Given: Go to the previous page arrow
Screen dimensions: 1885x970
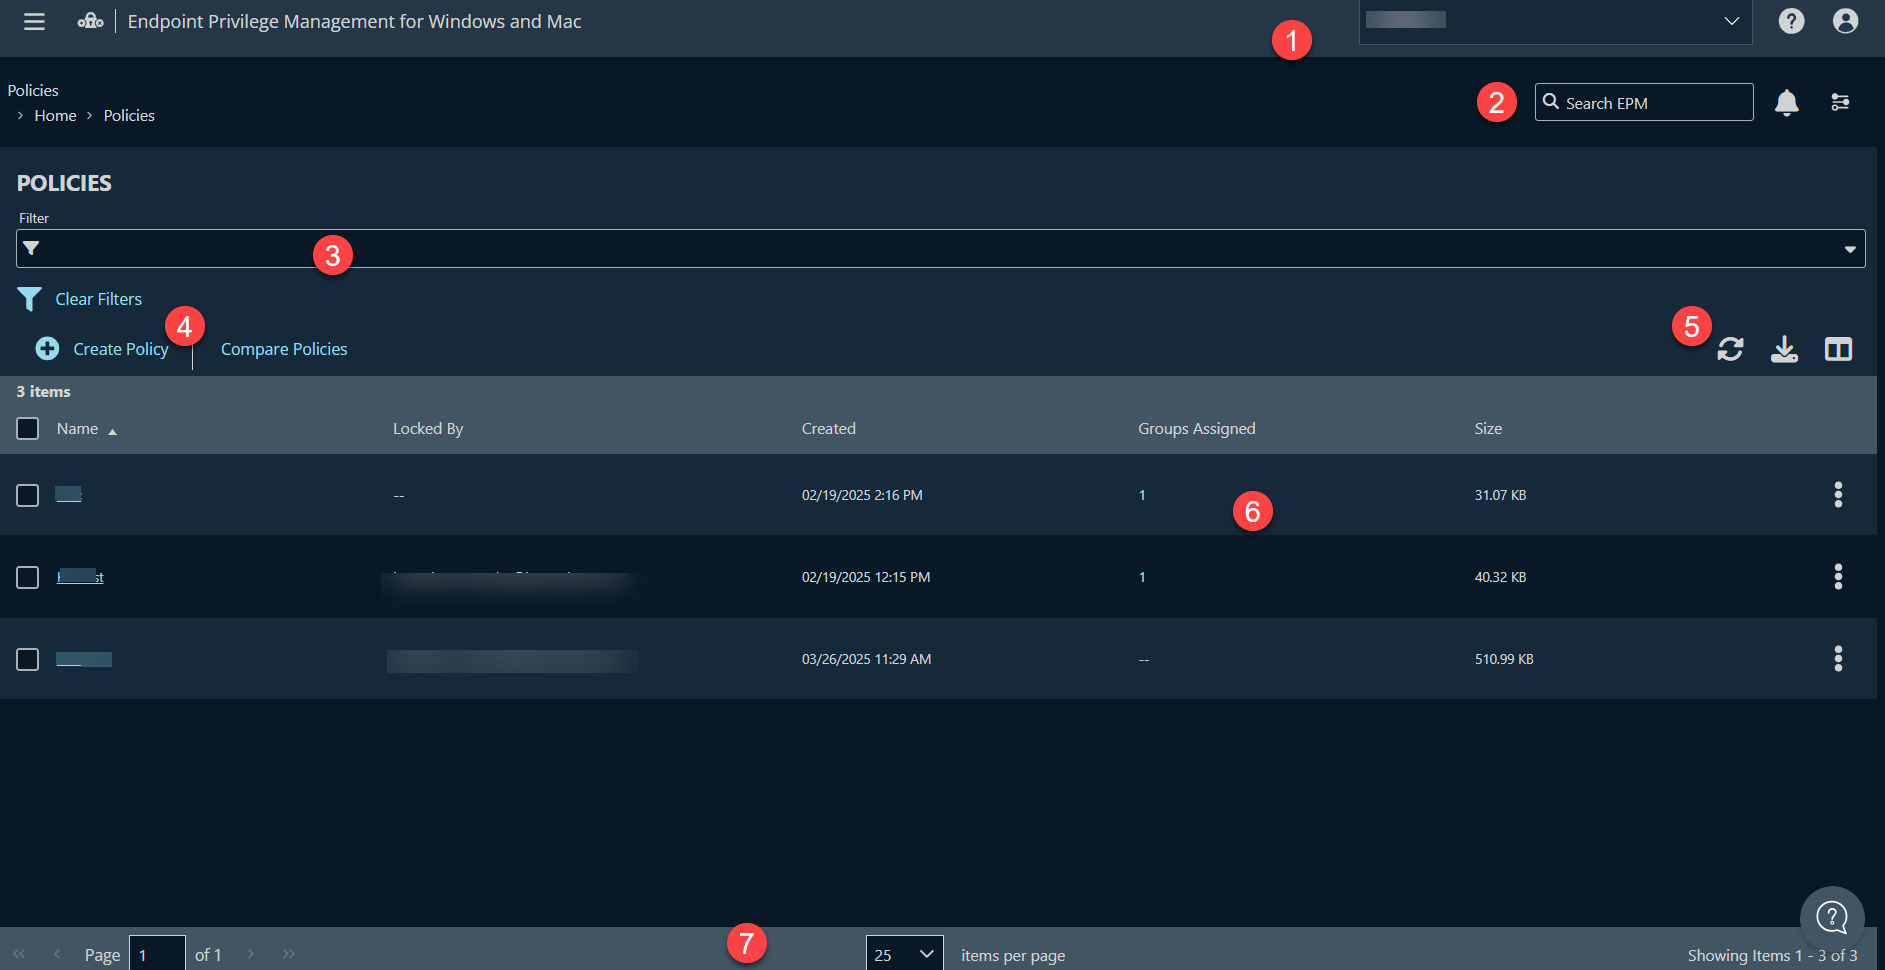Looking at the screenshot, I should pos(57,954).
